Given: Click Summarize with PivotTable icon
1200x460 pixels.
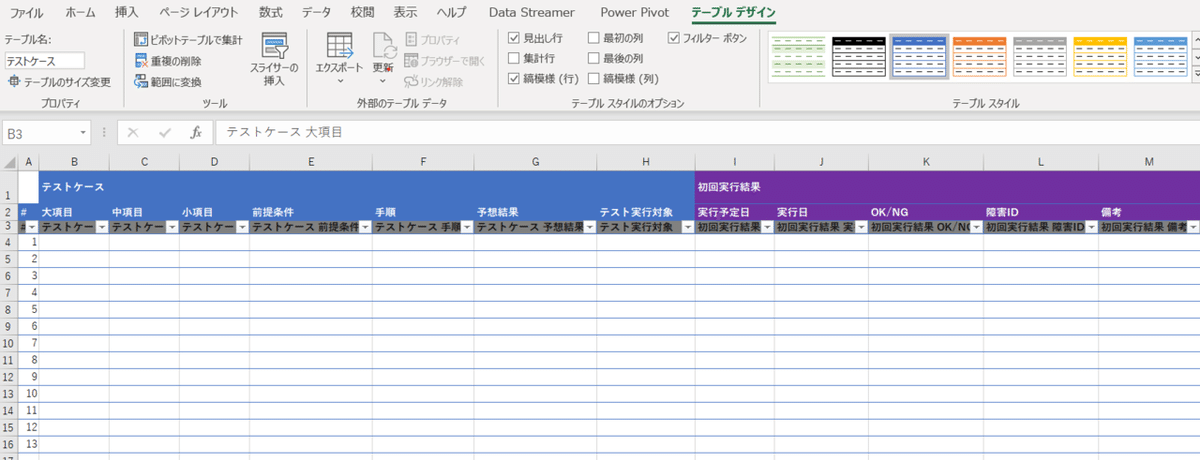Looking at the screenshot, I should (142, 40).
